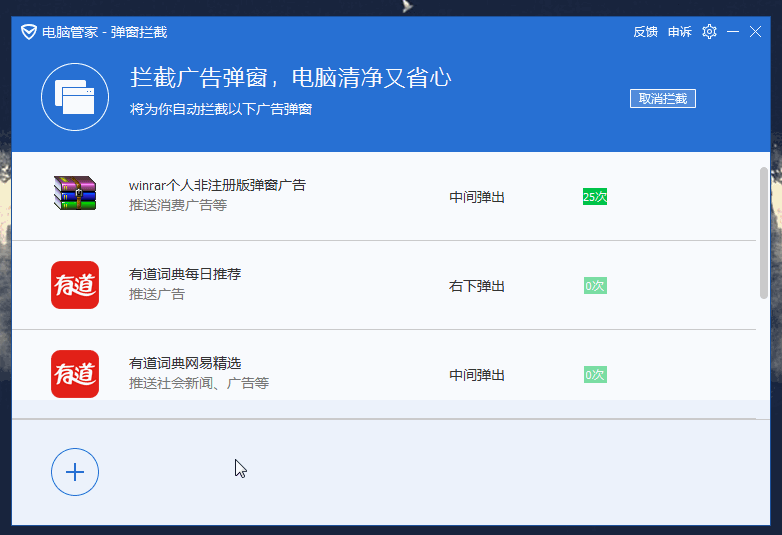The width and height of the screenshot is (782, 535).
Task: Click subtitle 将为你自动拦截以下广告弹窗
Action: 221,109
